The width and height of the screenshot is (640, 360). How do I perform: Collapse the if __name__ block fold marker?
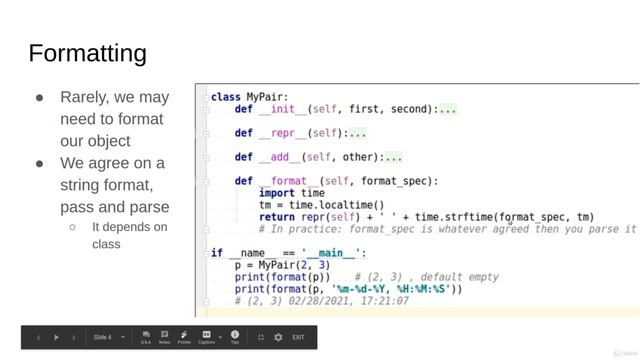[207, 254]
